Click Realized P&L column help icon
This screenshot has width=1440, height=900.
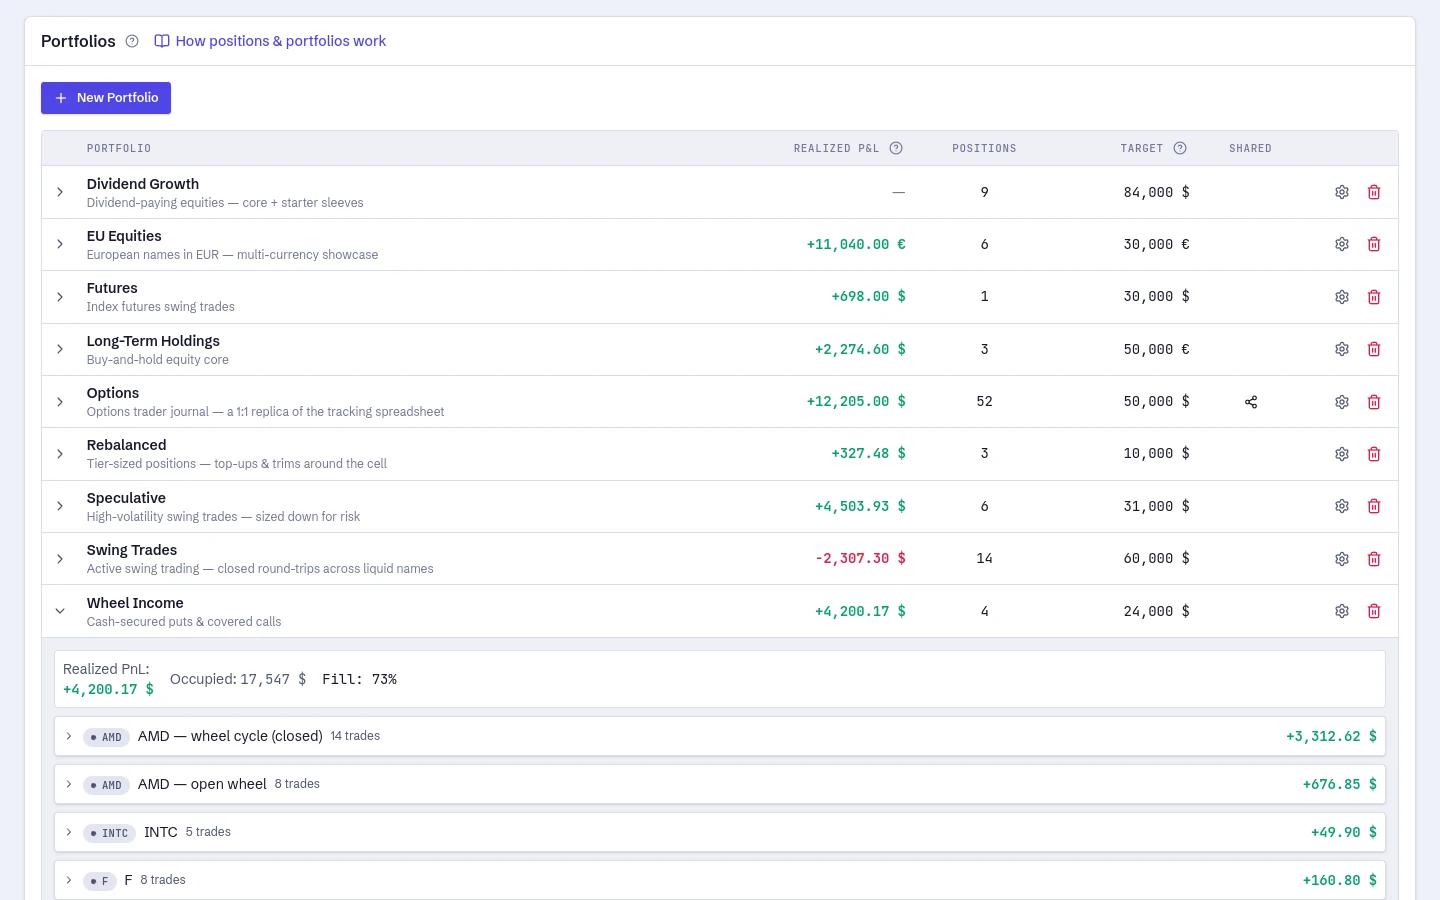pyautogui.click(x=896, y=148)
